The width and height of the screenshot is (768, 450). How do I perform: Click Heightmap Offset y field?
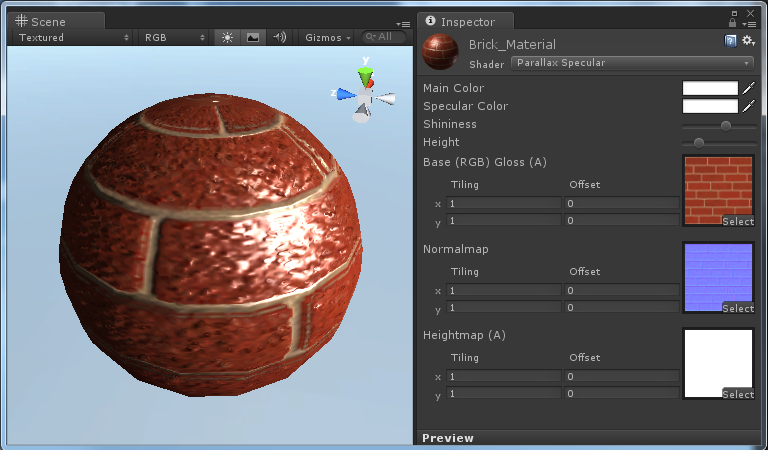click(622, 394)
